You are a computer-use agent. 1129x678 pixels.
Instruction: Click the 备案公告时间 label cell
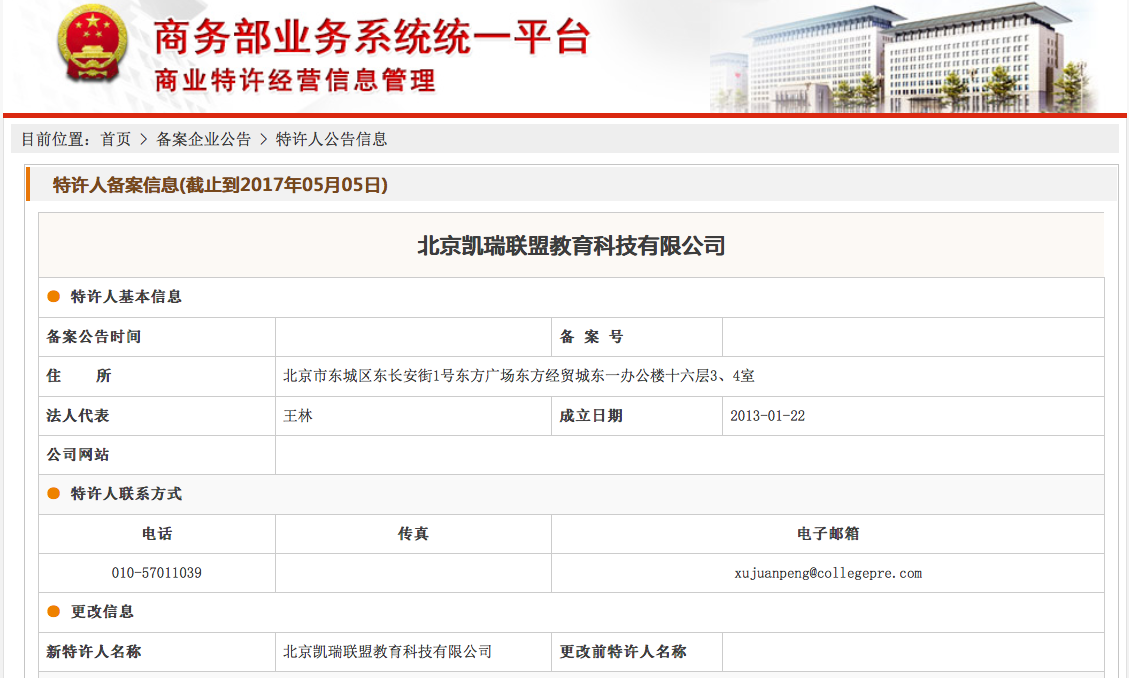coord(157,337)
